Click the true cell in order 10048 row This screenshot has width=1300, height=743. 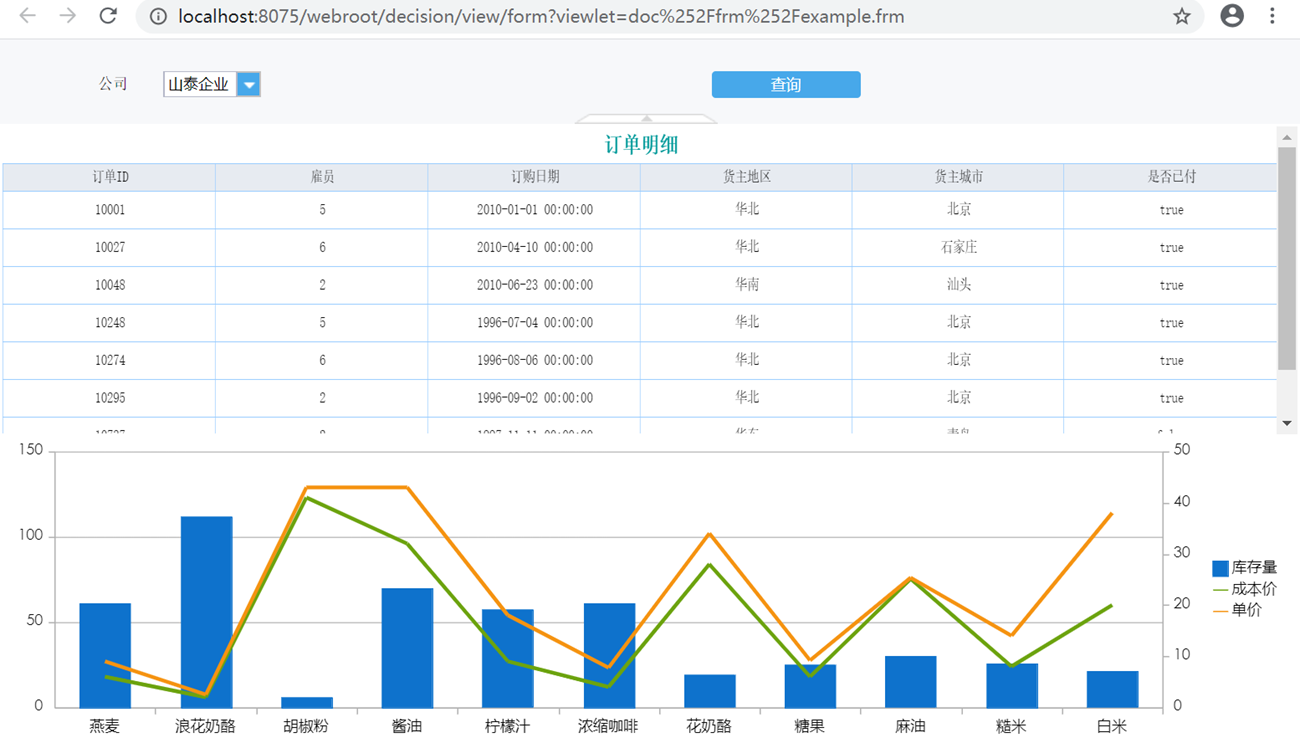click(1171, 285)
